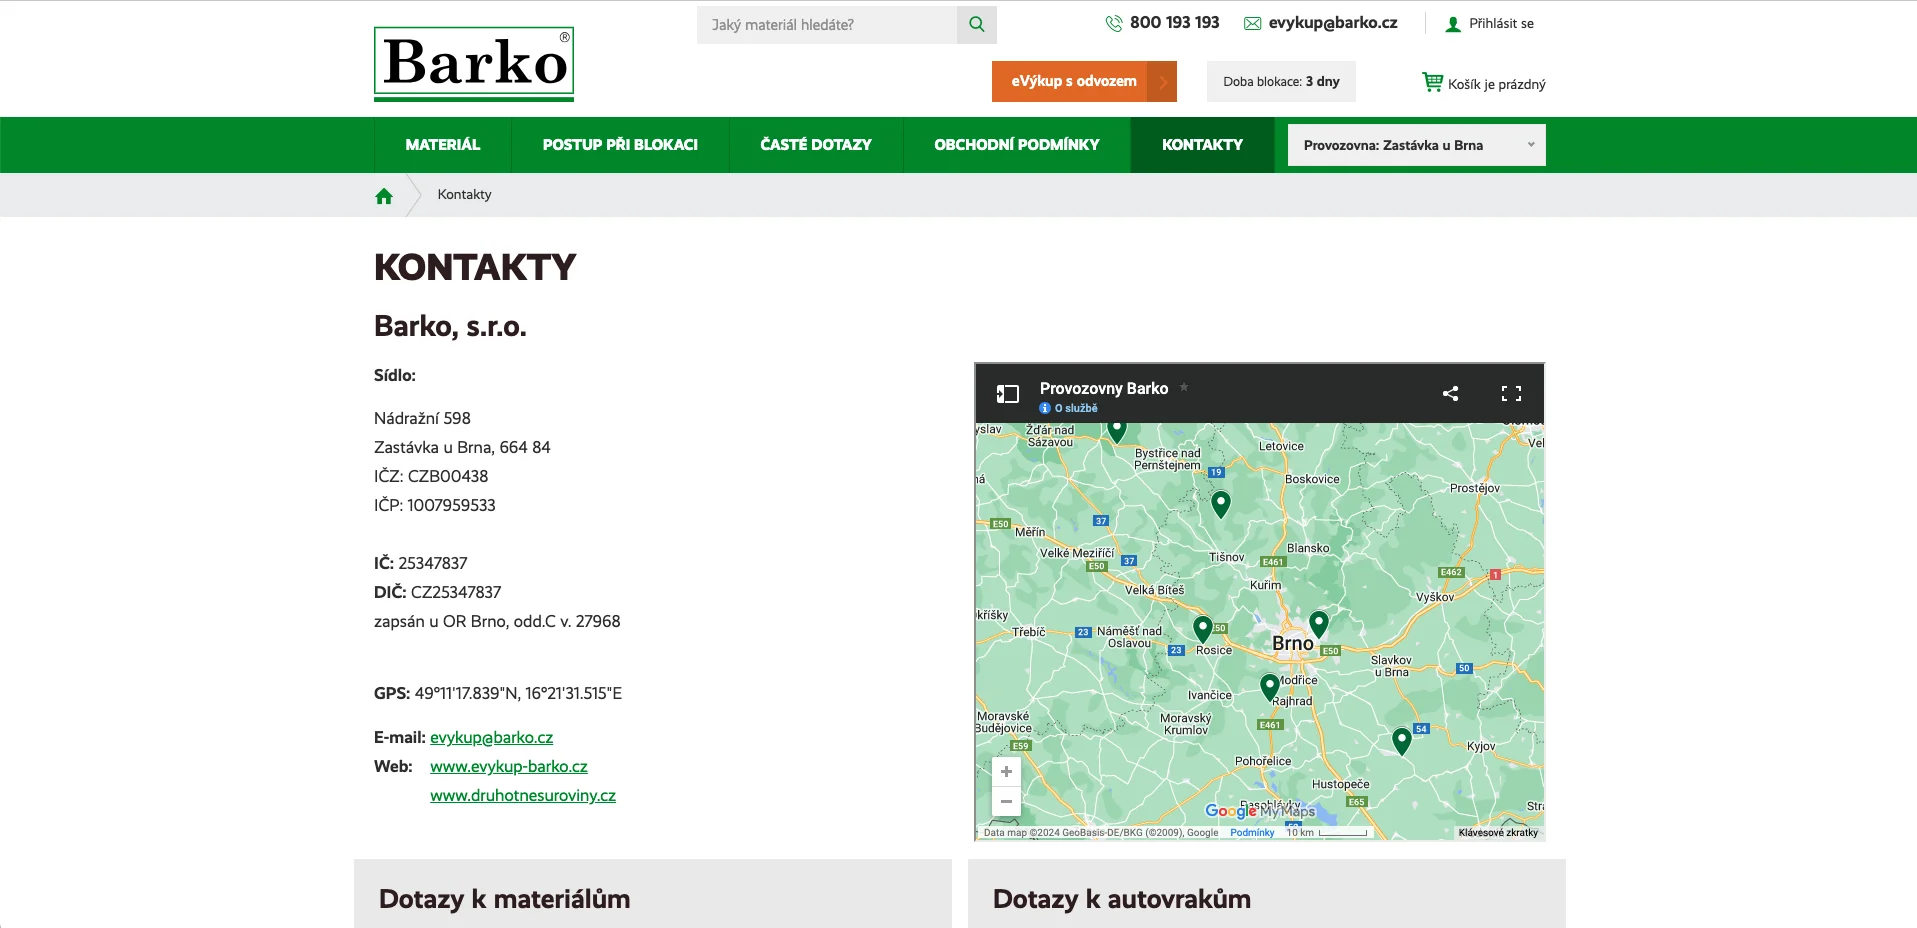This screenshot has width=1917, height=928.
Task: Select the map pin east of Brno
Action: (1319, 624)
